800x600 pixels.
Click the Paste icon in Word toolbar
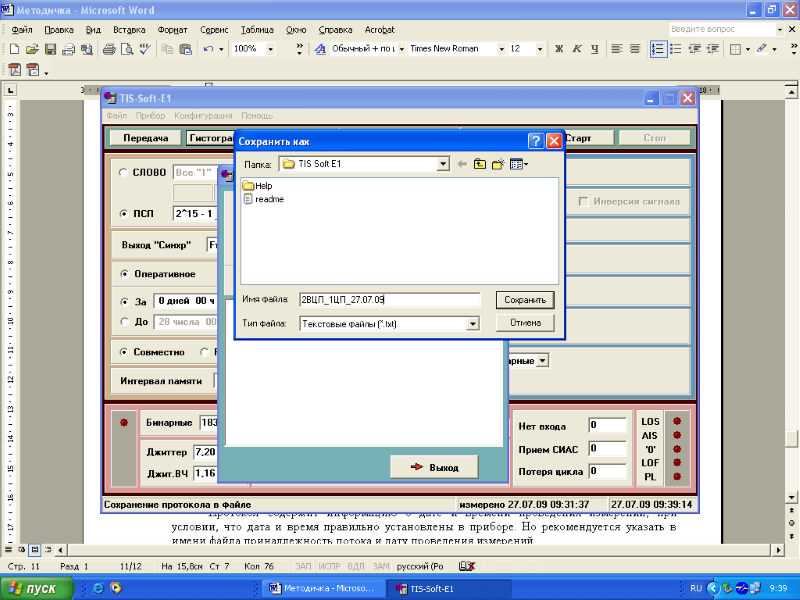(186, 49)
